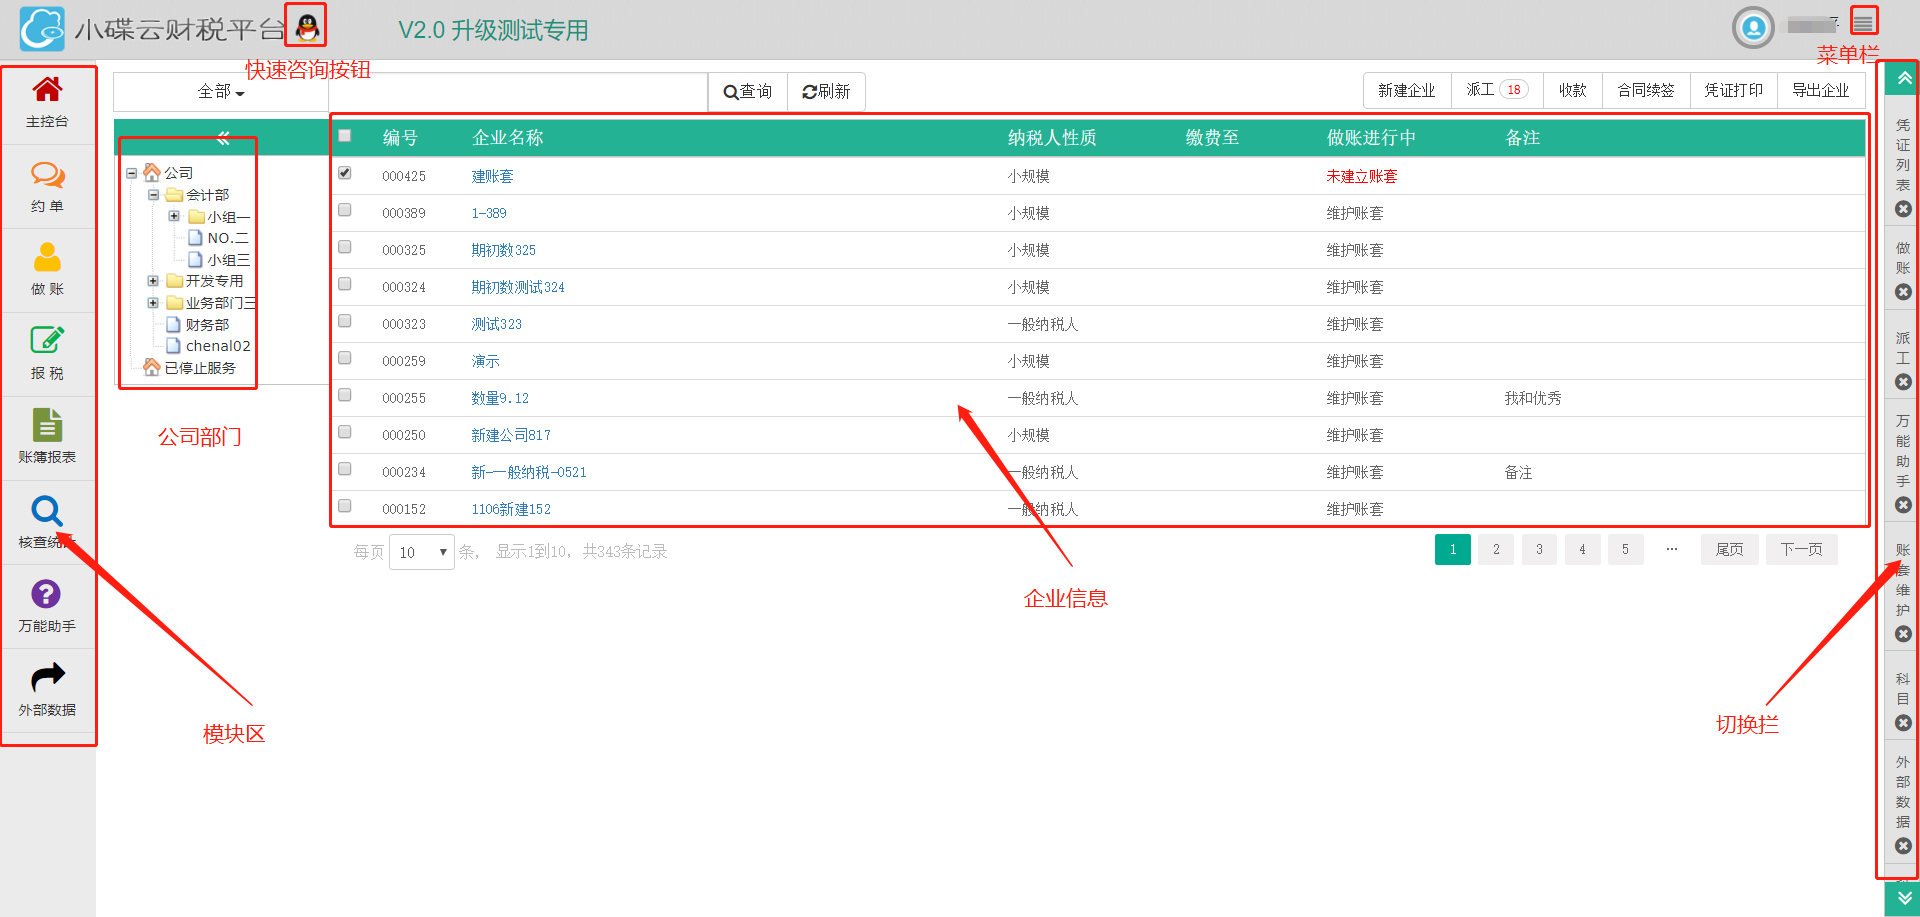The width and height of the screenshot is (1920, 917).
Task: Switch to the 凭证列表 tab
Action: tap(1901, 150)
